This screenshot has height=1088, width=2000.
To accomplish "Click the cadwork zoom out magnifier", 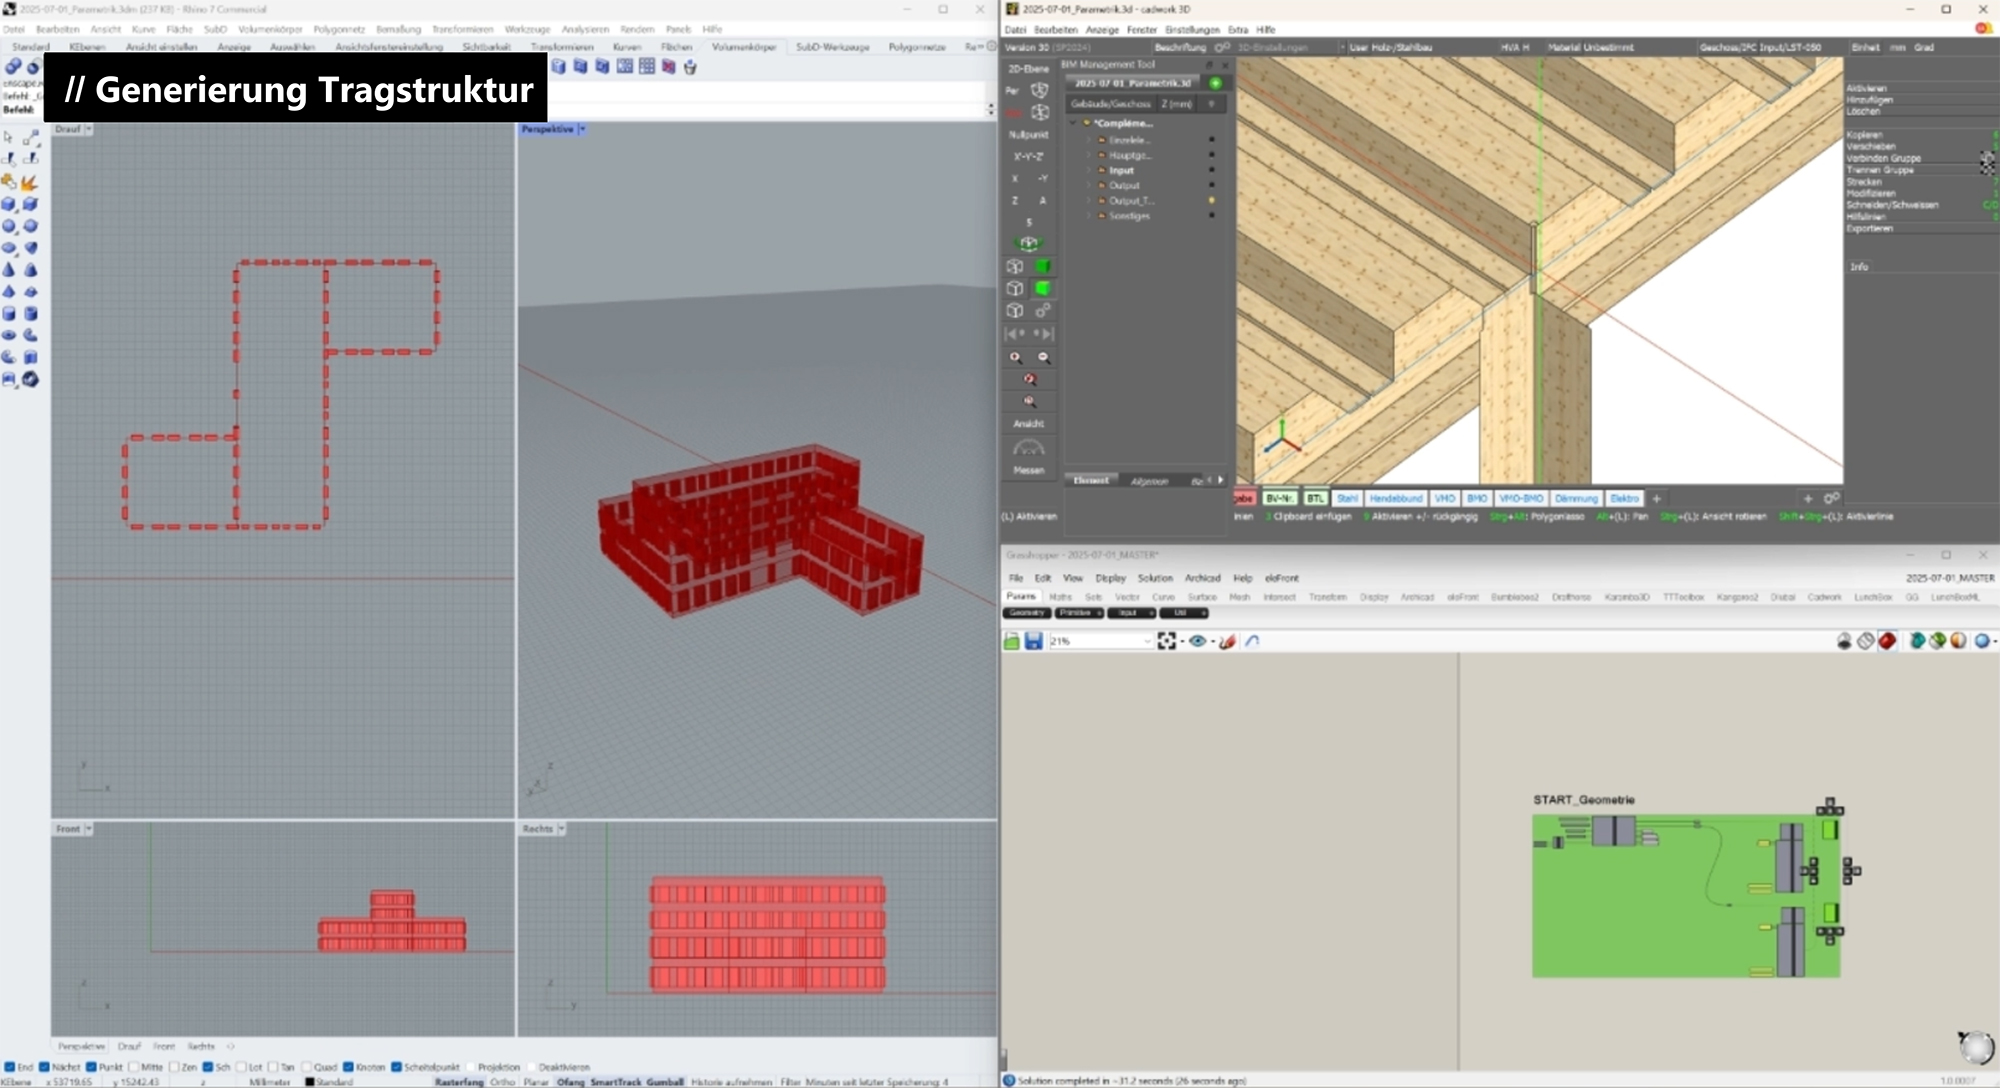I will pos(1043,357).
